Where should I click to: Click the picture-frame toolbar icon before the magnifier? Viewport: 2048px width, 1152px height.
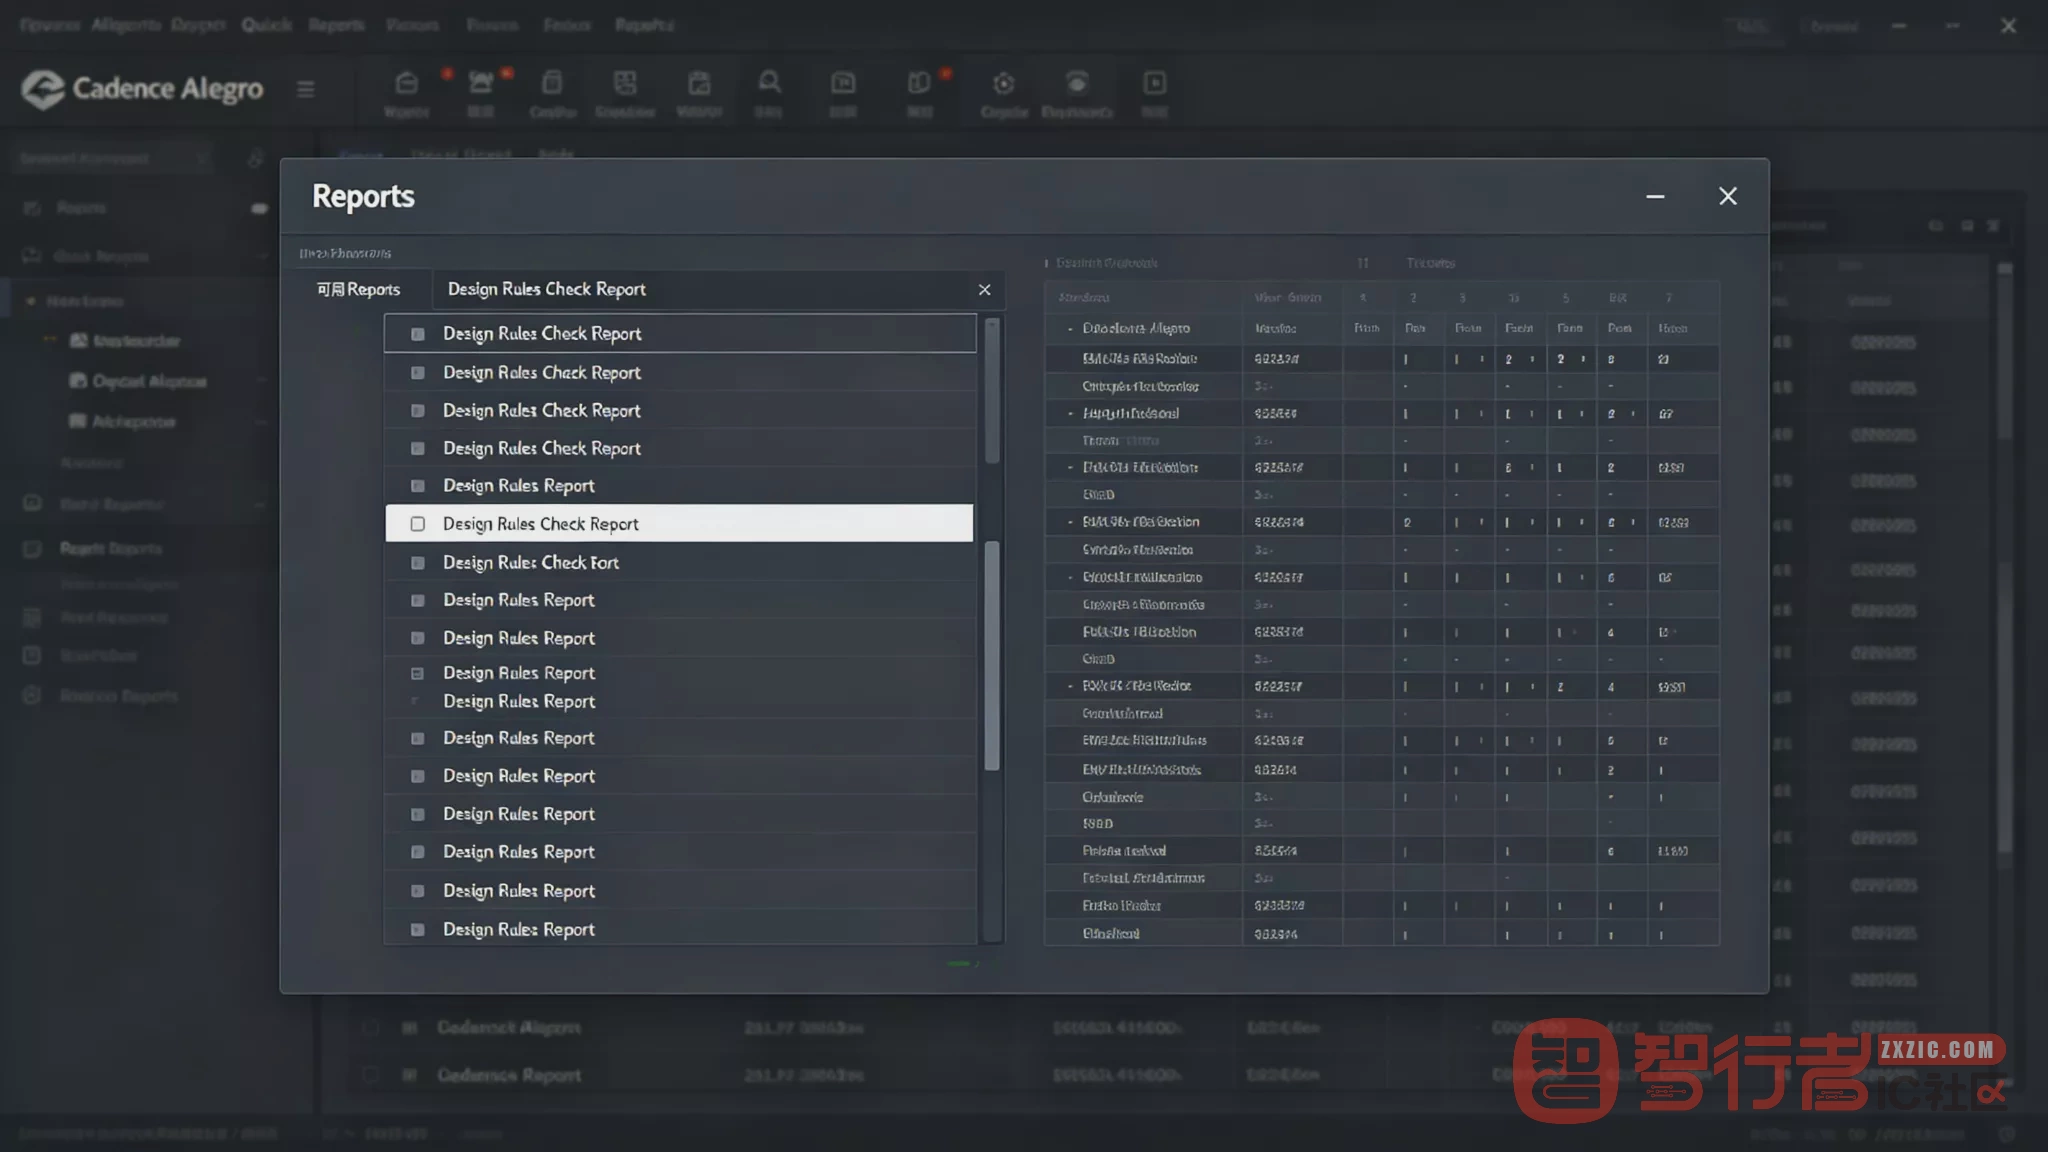click(699, 83)
